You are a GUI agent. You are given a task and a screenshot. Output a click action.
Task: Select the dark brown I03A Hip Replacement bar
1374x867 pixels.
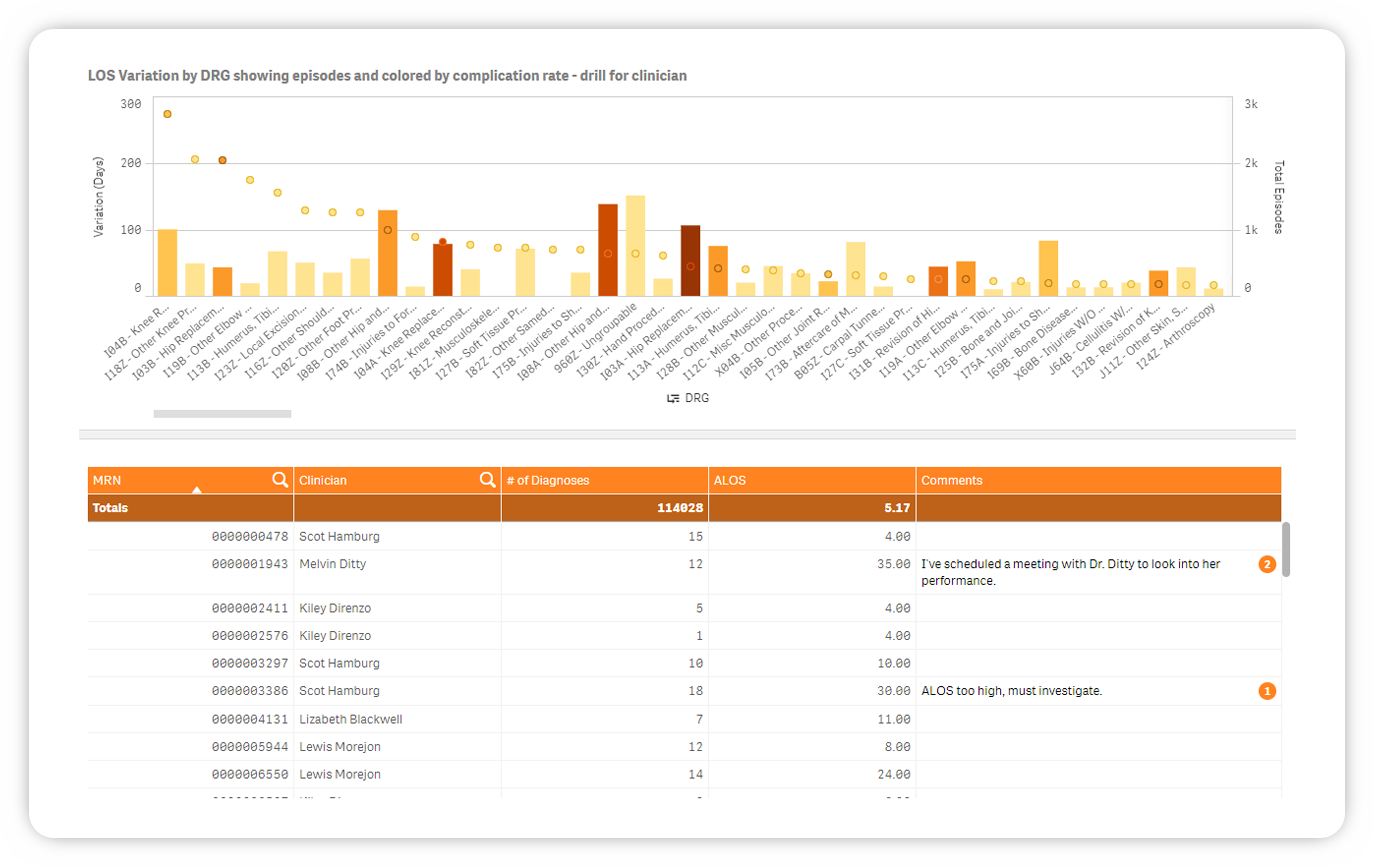tap(690, 260)
